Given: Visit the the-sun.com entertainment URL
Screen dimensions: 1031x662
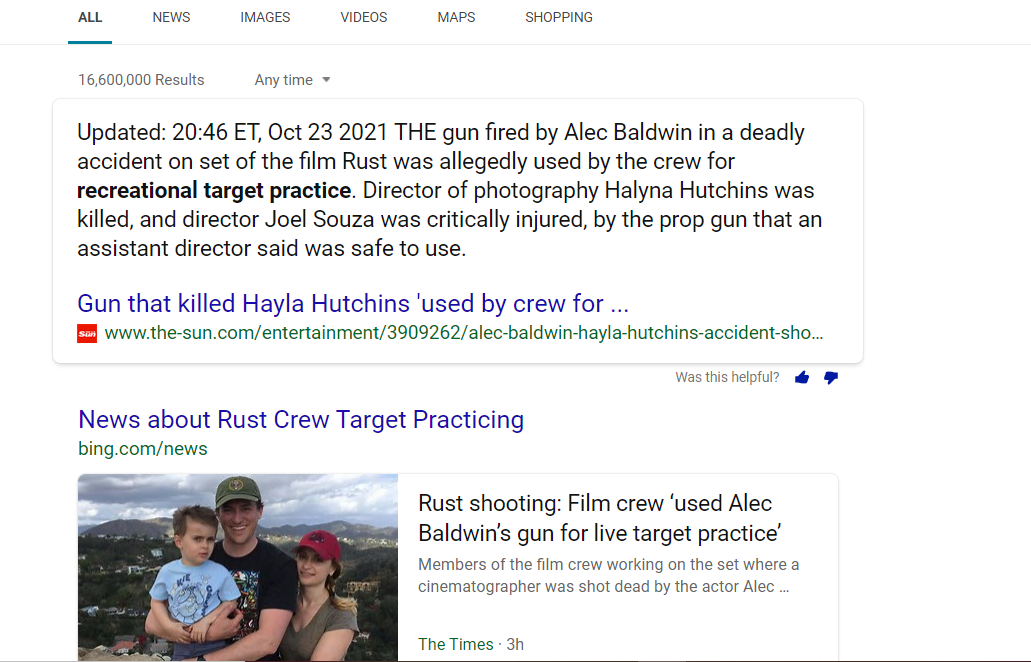Looking at the screenshot, I should [464, 333].
